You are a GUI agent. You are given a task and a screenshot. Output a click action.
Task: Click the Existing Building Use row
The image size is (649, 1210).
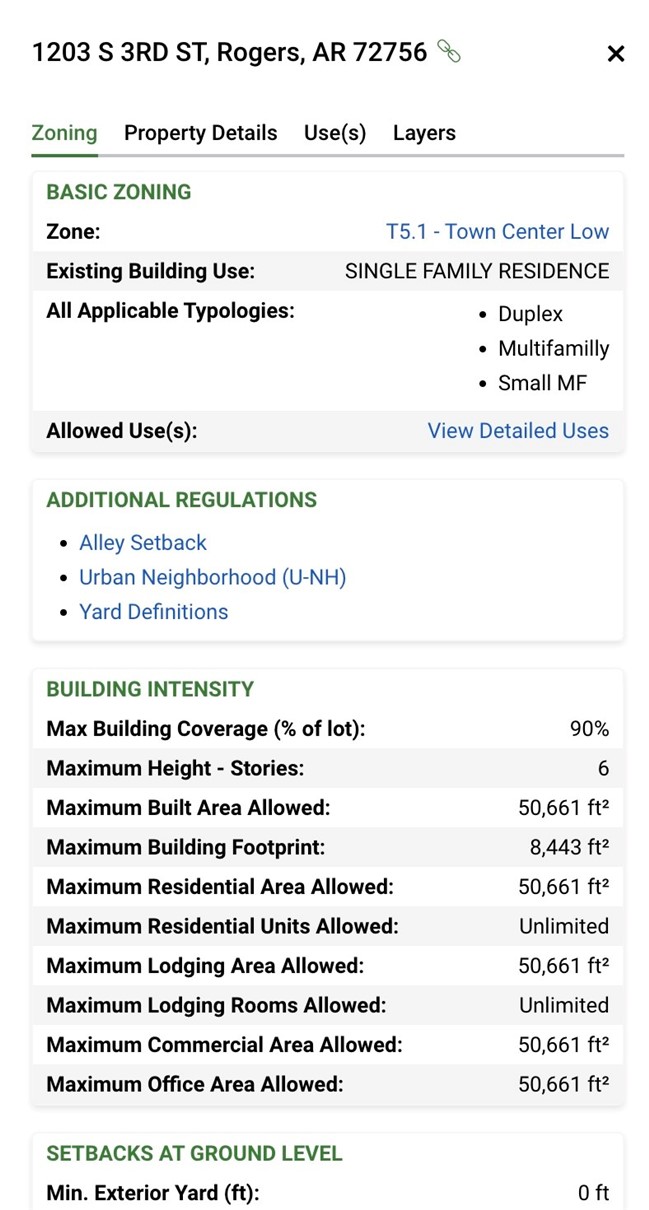point(325,270)
